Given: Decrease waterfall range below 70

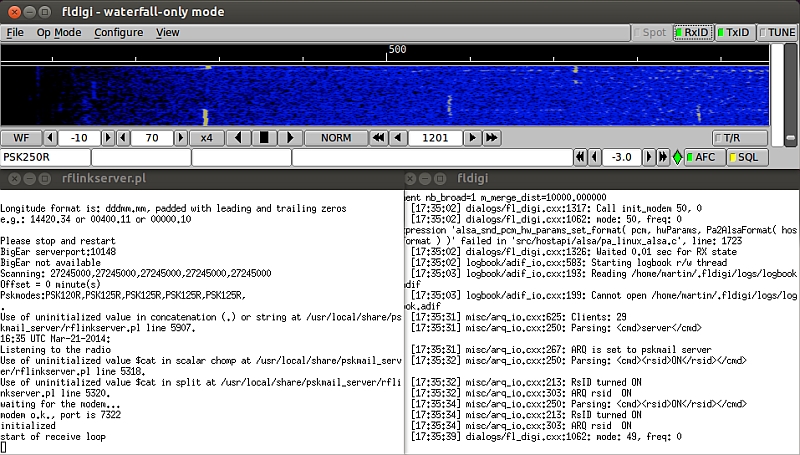Looking at the screenshot, I should click(123, 138).
